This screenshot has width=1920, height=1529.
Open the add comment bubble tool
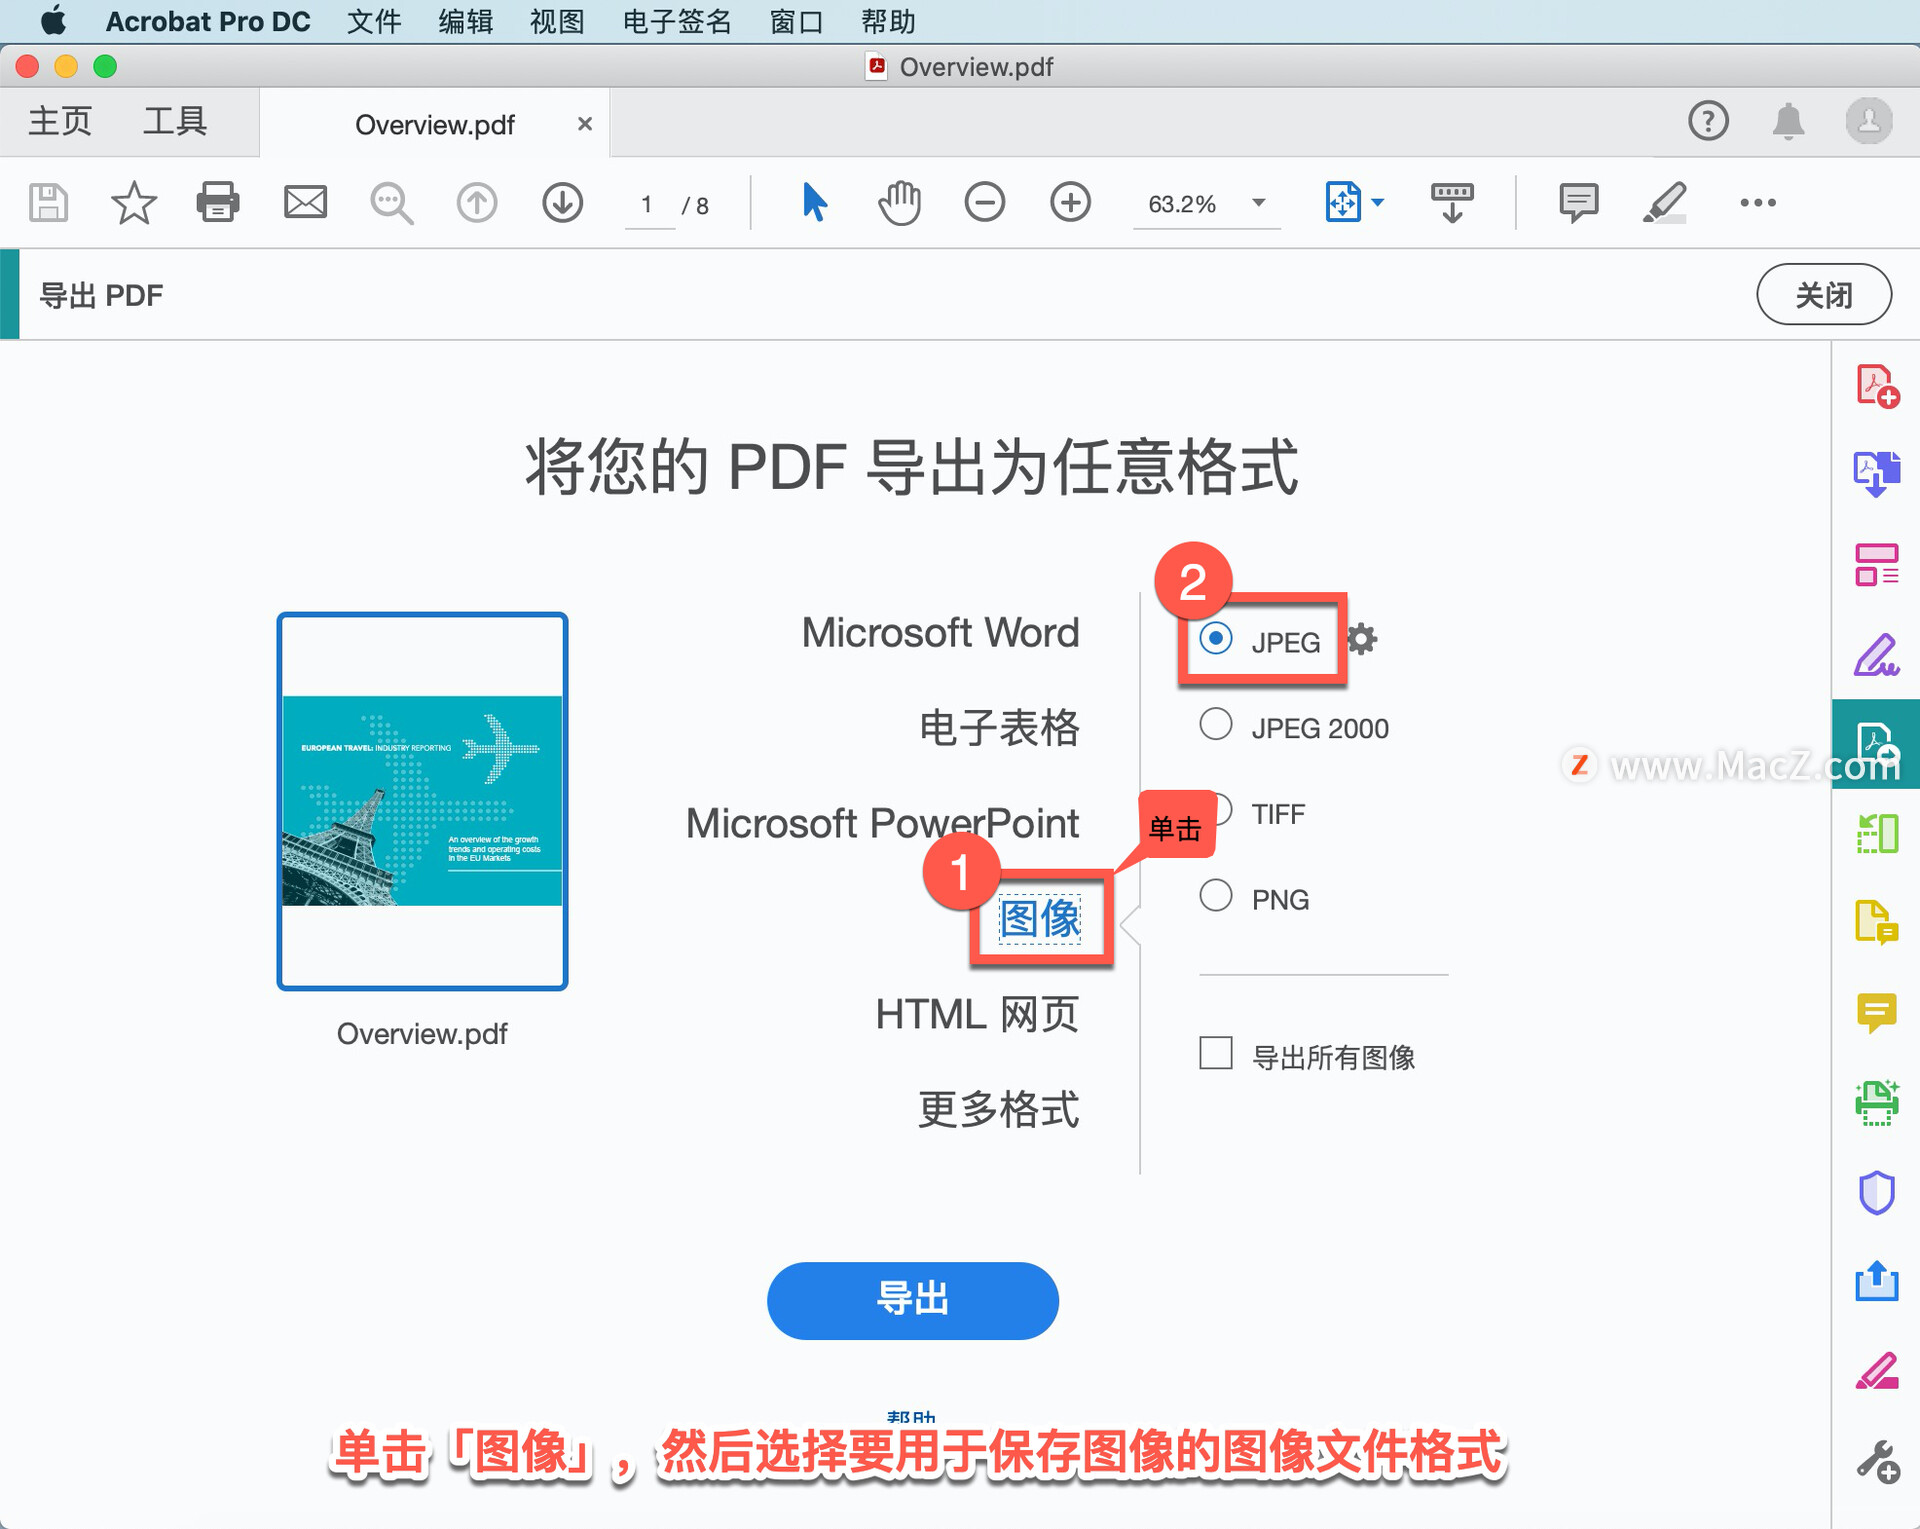tap(1578, 203)
